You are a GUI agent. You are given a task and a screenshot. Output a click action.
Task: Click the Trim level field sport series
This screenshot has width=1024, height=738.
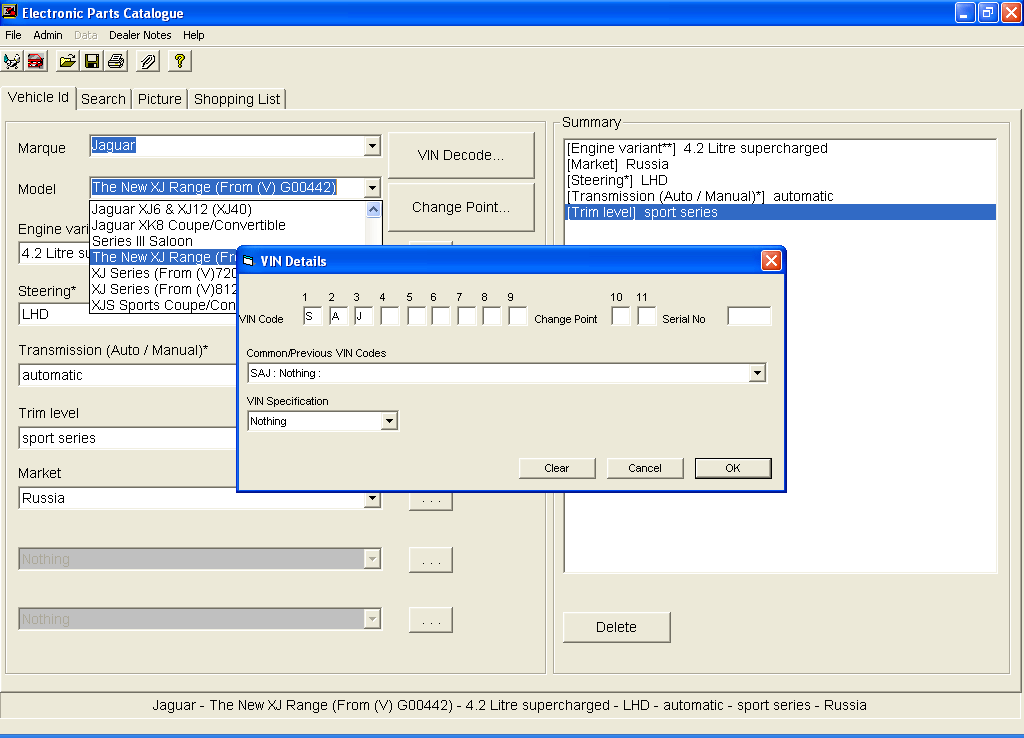(129, 438)
